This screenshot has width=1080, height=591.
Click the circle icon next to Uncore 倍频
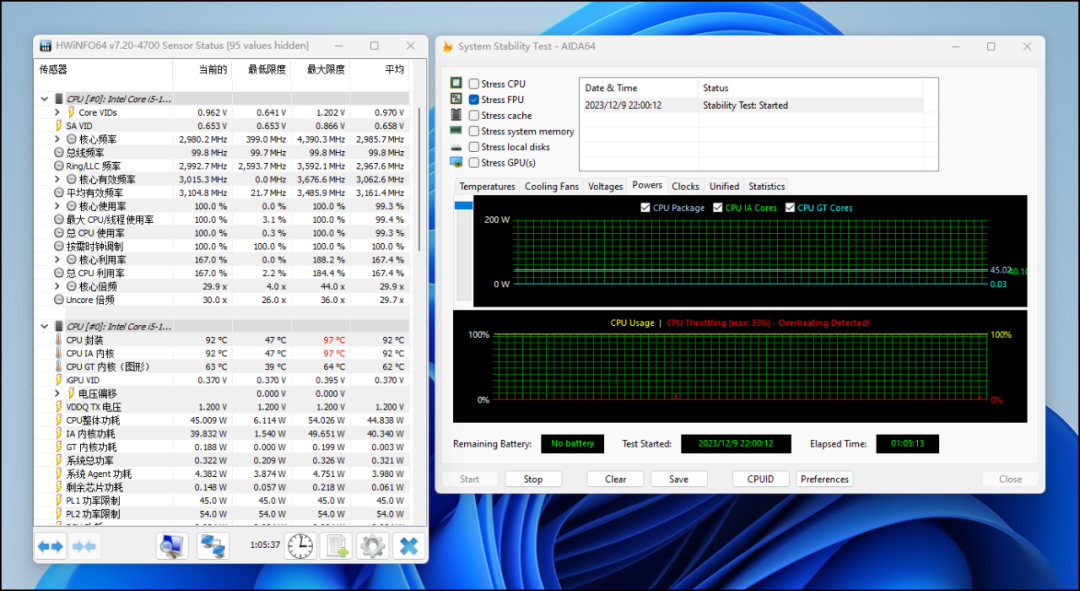pos(59,300)
